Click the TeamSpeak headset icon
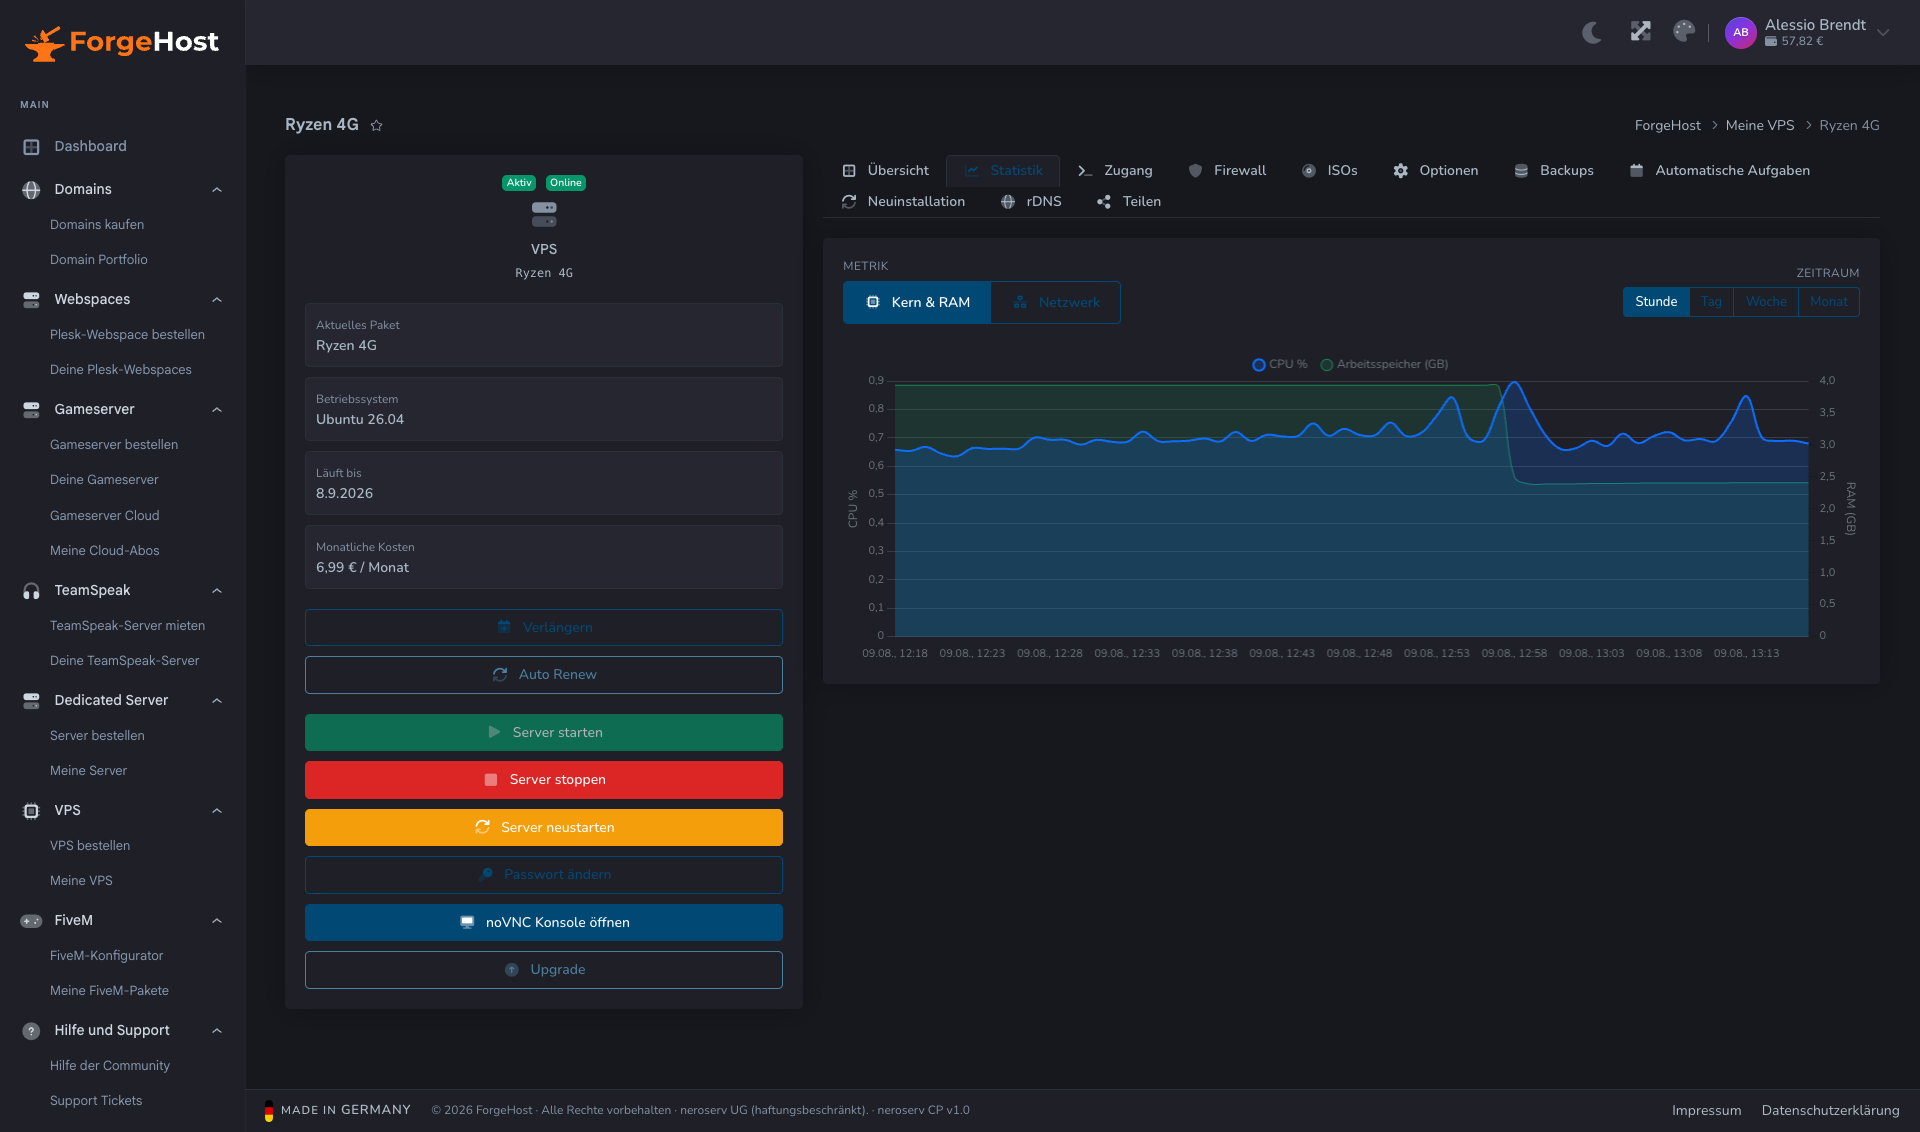This screenshot has width=1920, height=1132. coord(31,590)
